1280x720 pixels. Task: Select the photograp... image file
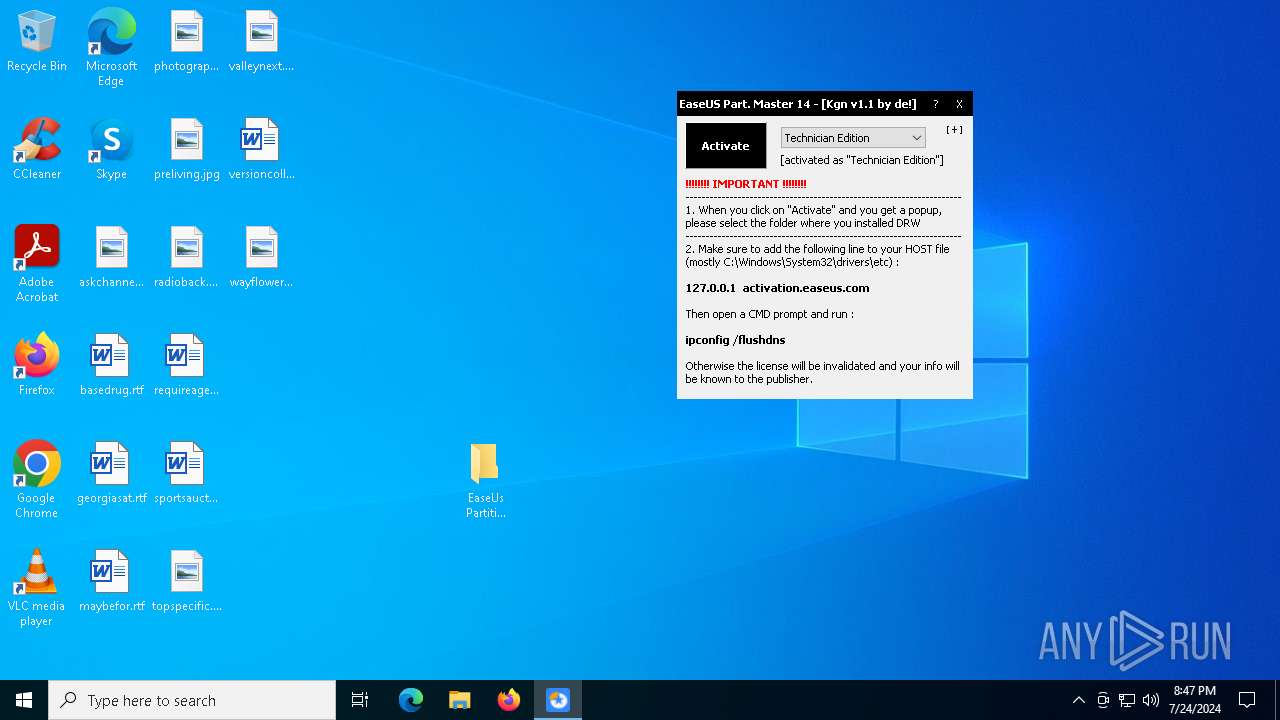pos(186,42)
